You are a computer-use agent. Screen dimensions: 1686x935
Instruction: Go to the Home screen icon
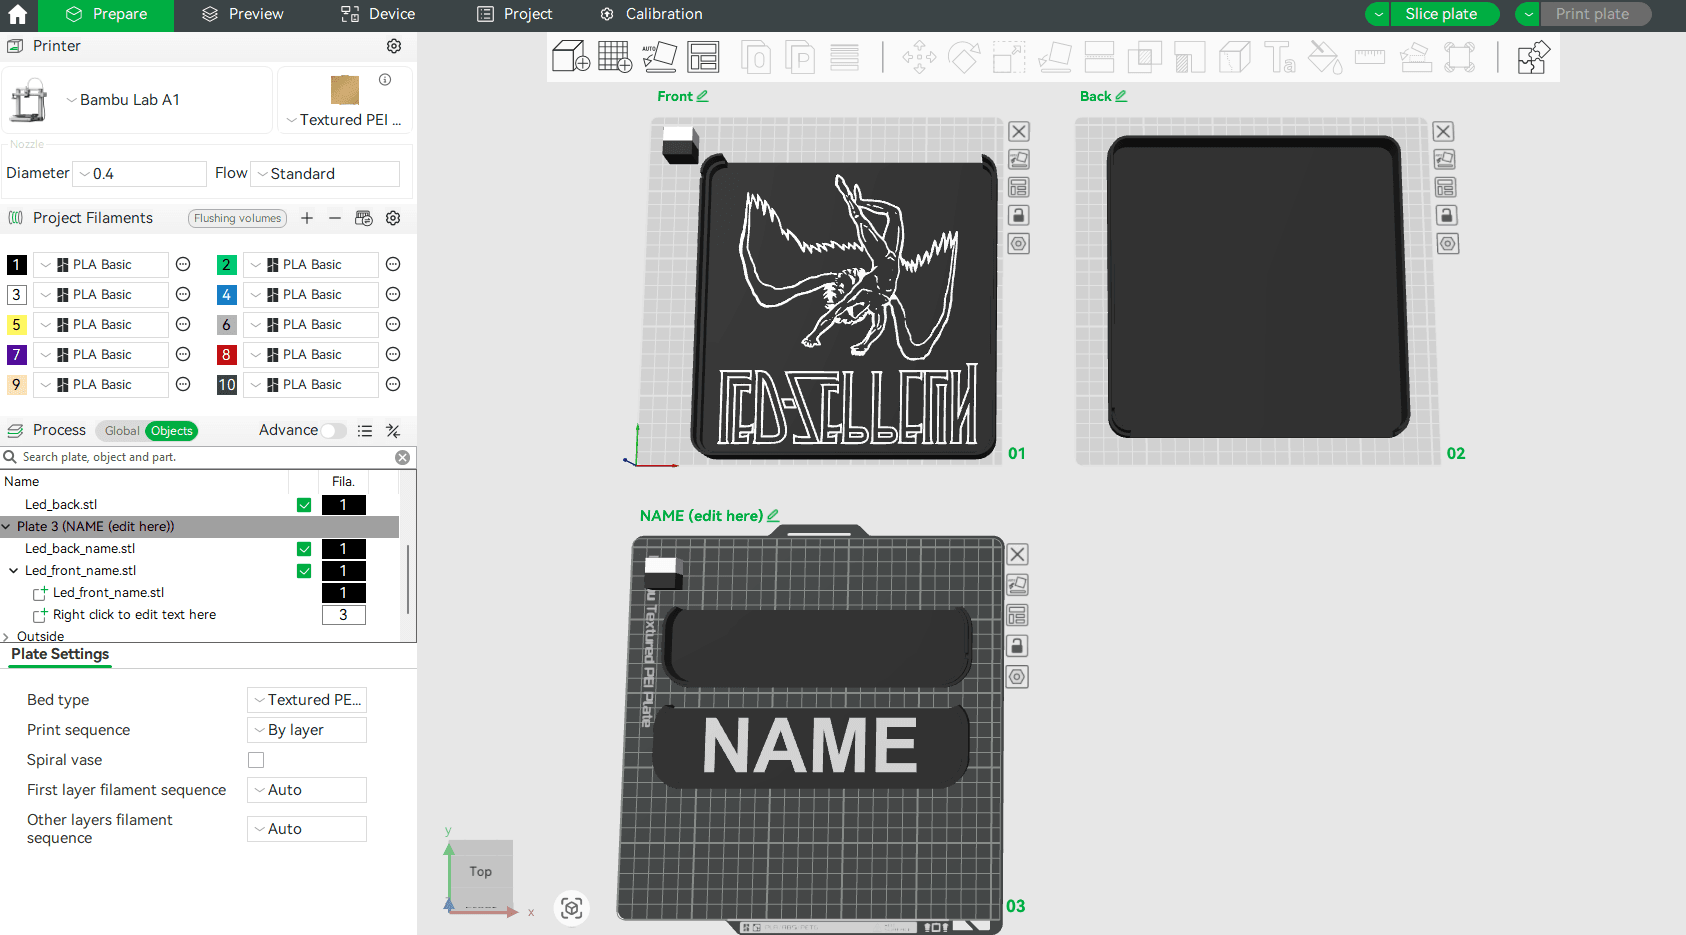(x=18, y=15)
